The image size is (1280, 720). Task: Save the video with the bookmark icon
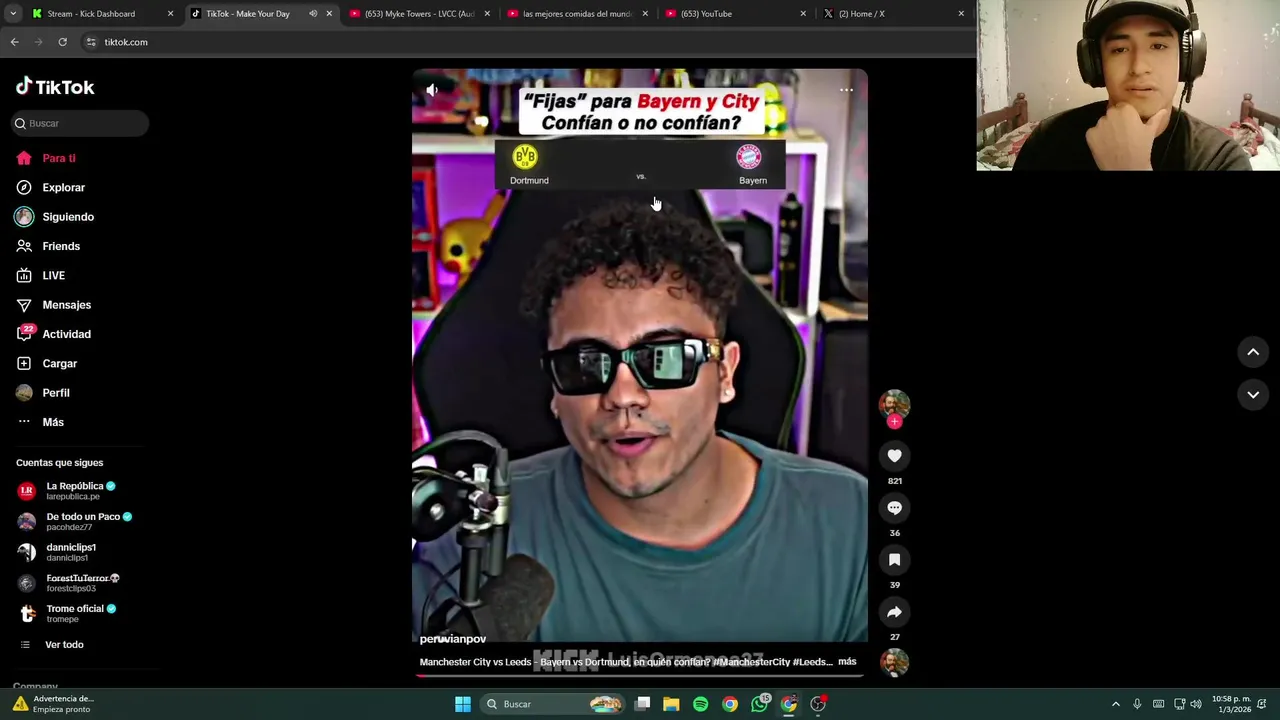coord(894,560)
